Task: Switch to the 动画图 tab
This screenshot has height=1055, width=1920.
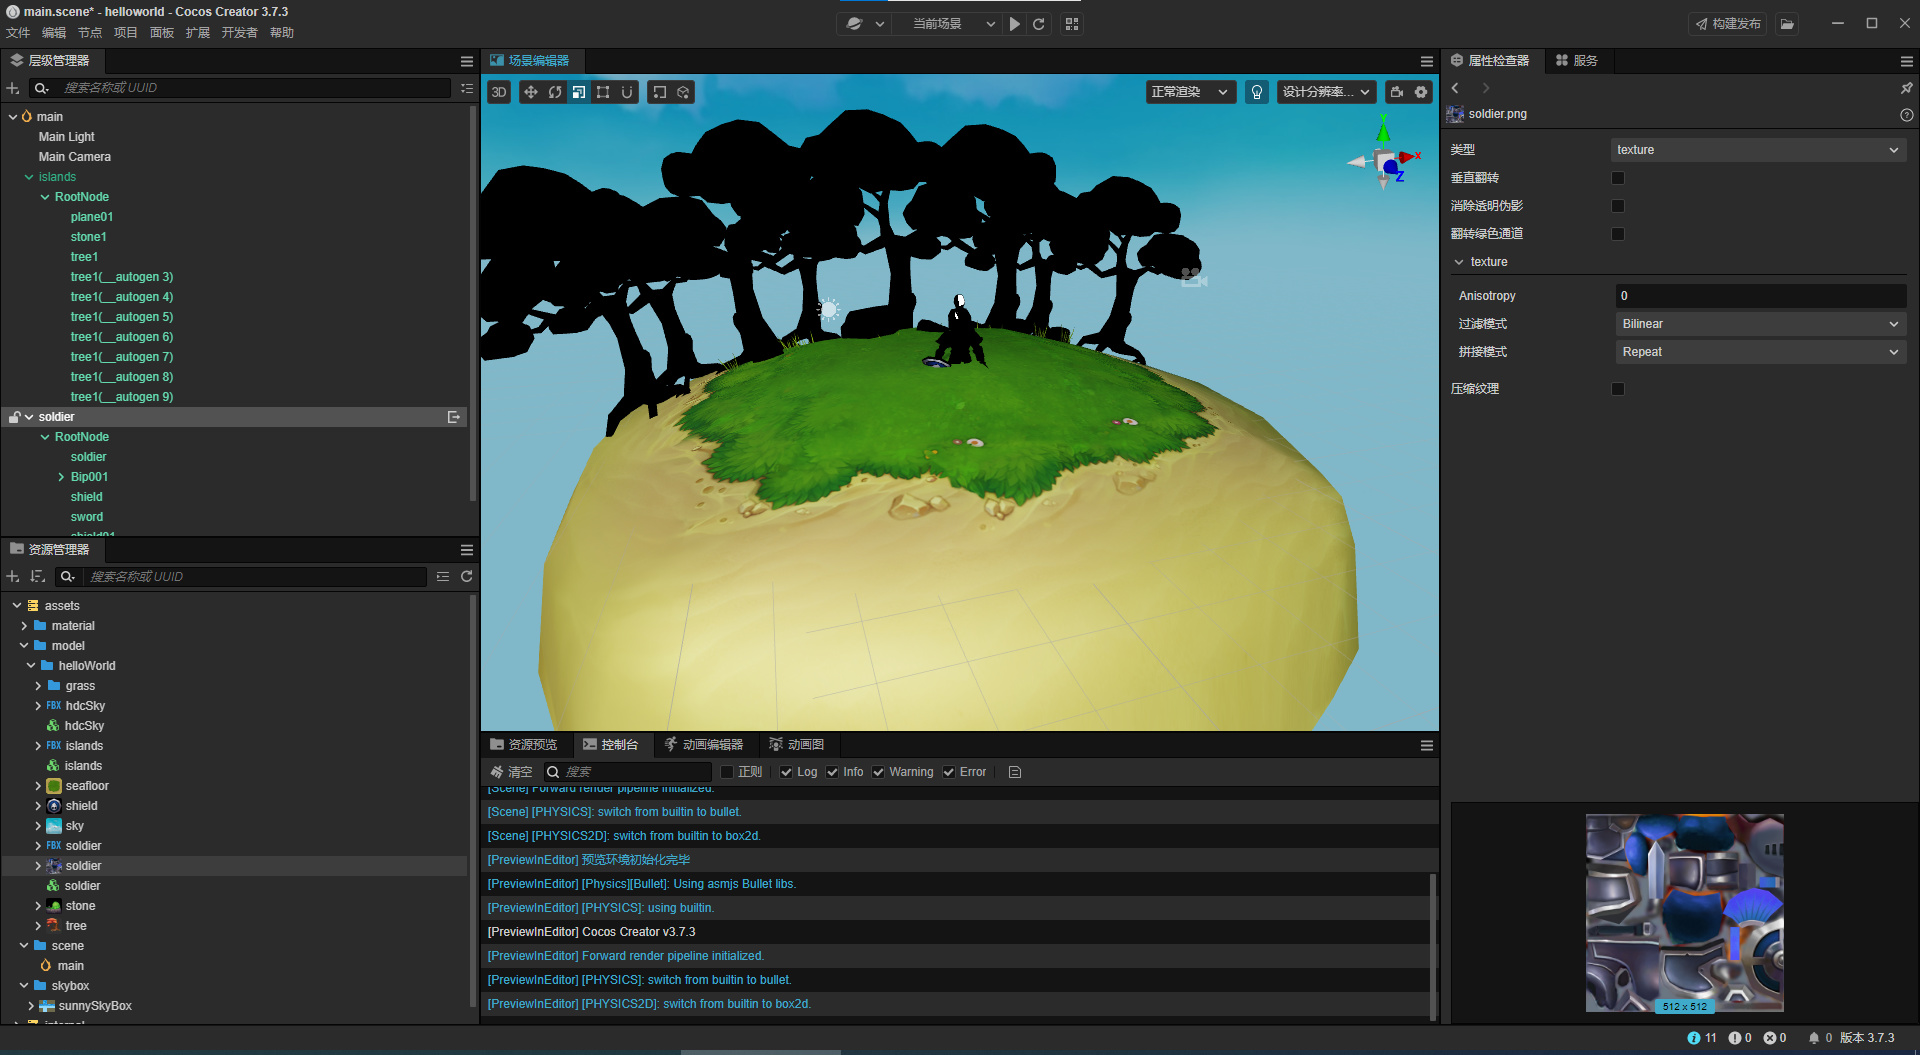Action: tap(797, 745)
